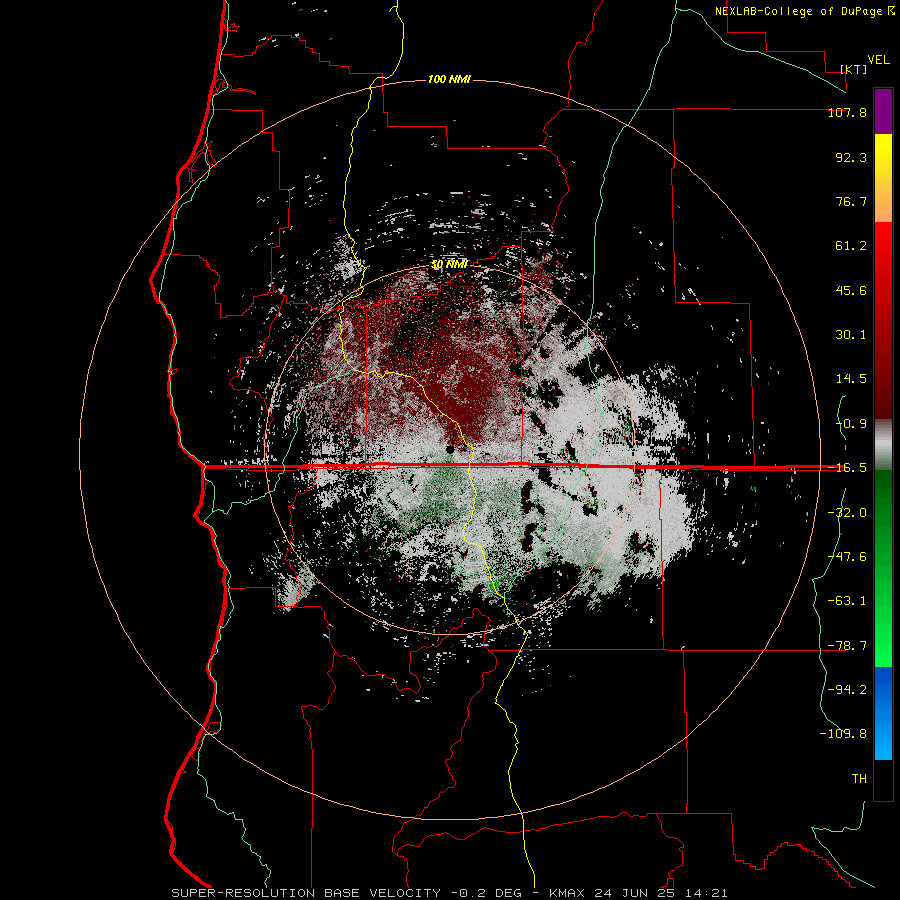The width and height of the screenshot is (900, 900).
Task: Click the TH legend label
Action: [859, 779]
